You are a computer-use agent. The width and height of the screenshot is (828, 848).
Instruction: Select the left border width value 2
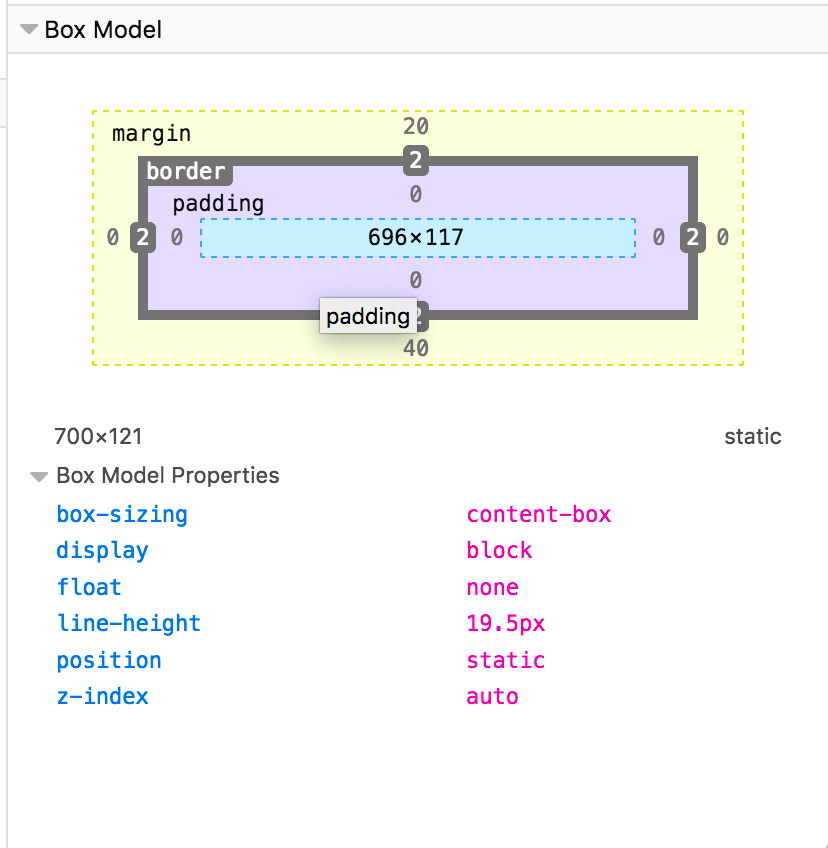[x=141, y=237]
